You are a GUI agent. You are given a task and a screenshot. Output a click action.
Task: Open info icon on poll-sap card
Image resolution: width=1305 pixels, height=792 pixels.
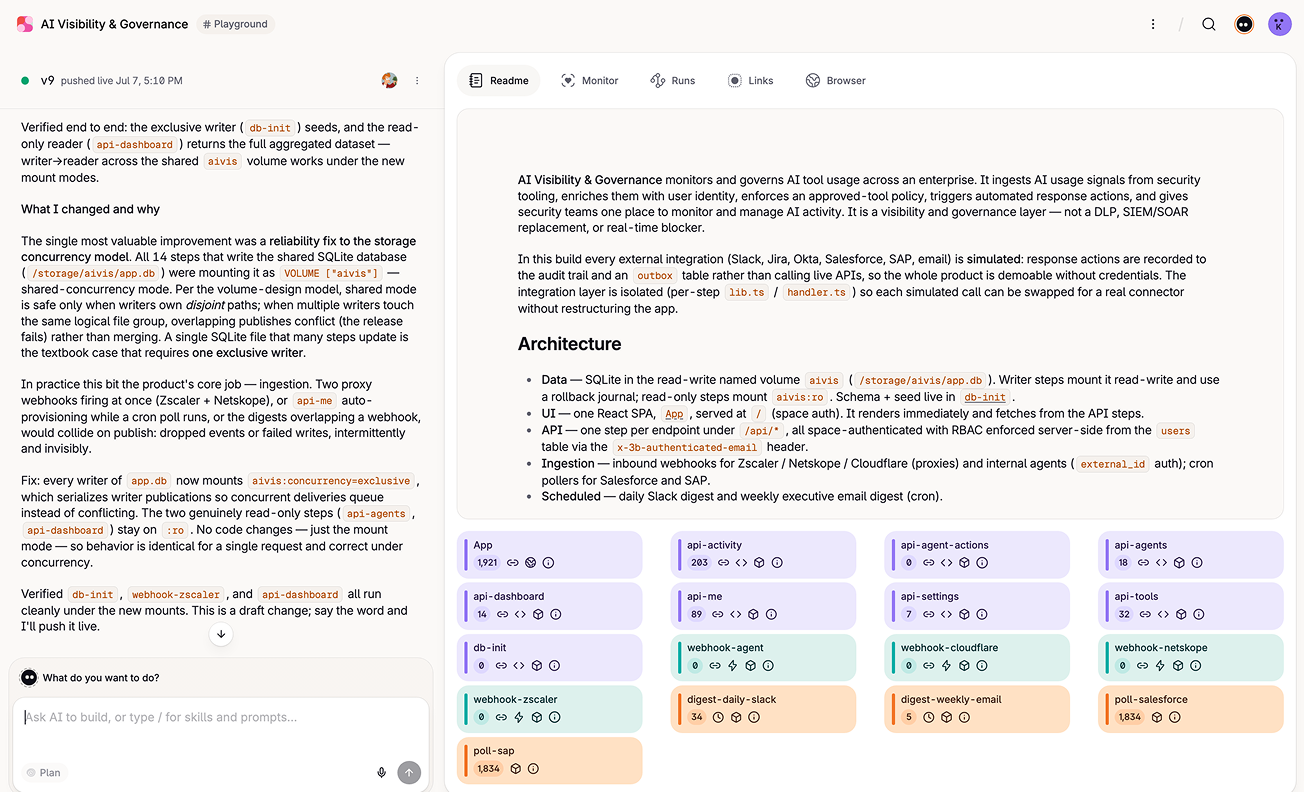pos(533,768)
